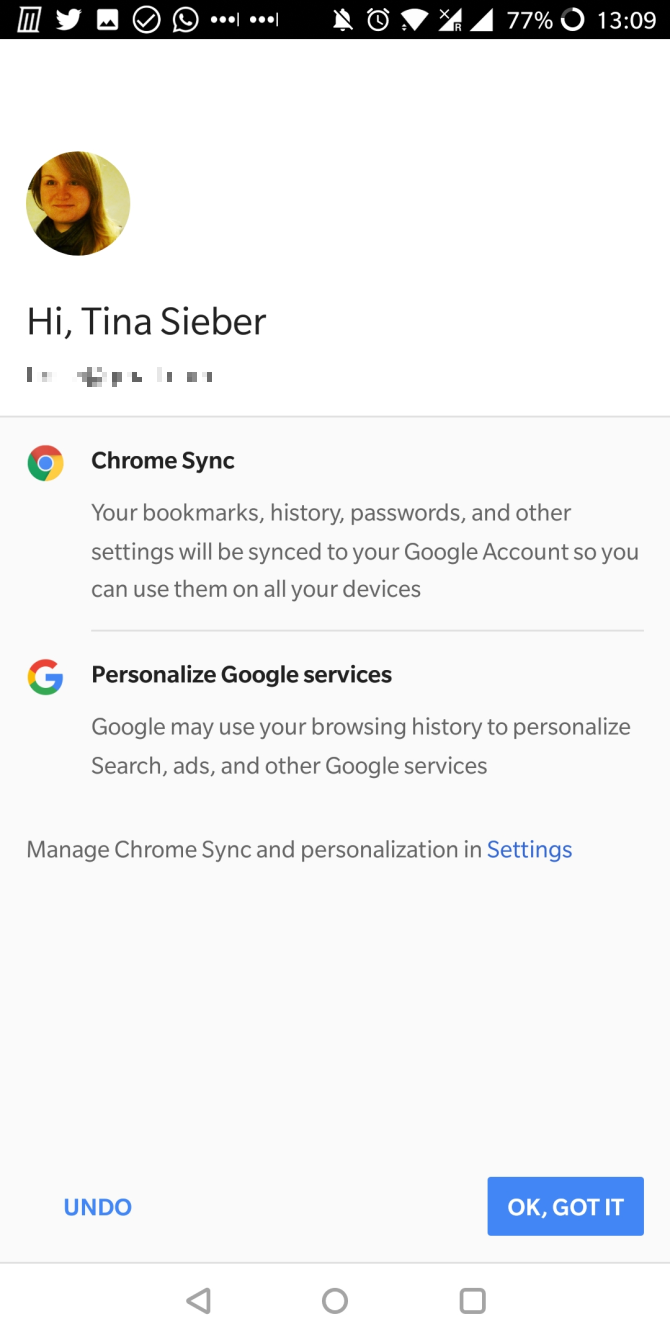670x1340 pixels.
Task: Open the Settings link
Action: click(529, 849)
